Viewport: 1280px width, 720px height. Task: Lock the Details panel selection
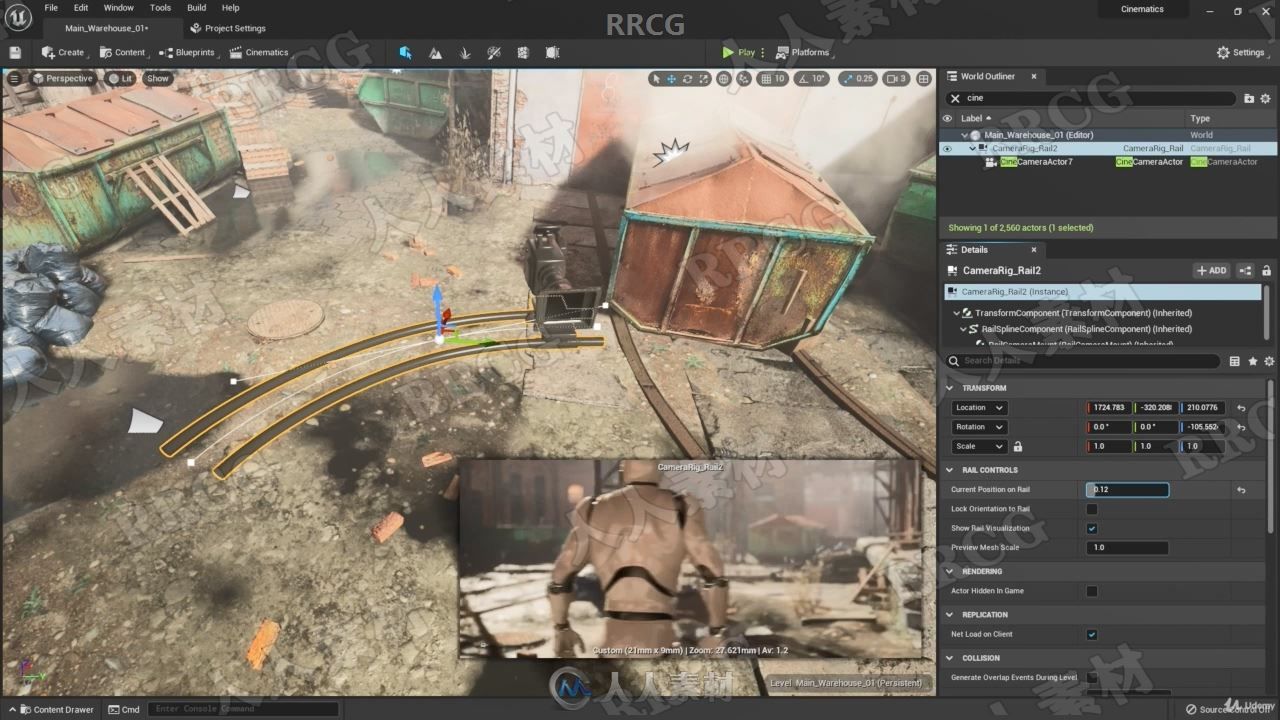[x=1266, y=270]
